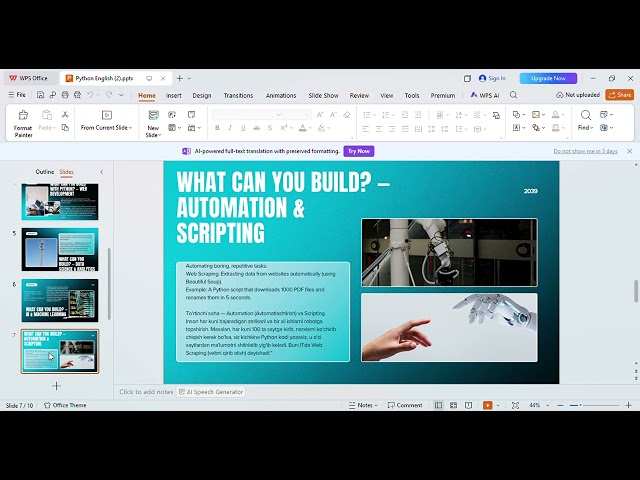Click the presentation mode icon on file tab
This screenshot has width=640, height=480.
pyautogui.click(x=149, y=78)
